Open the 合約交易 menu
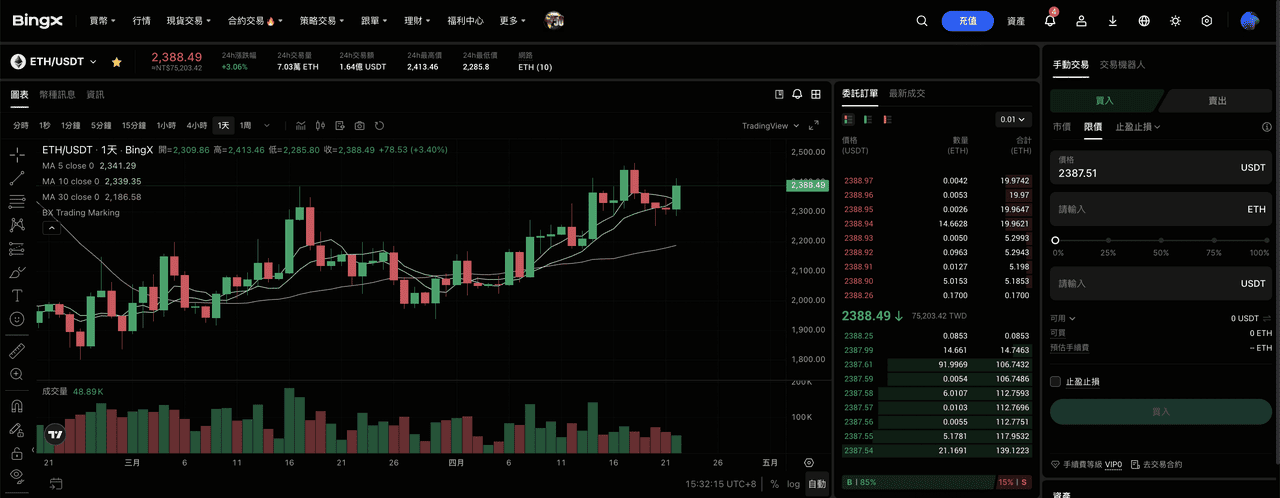 pyautogui.click(x=254, y=20)
